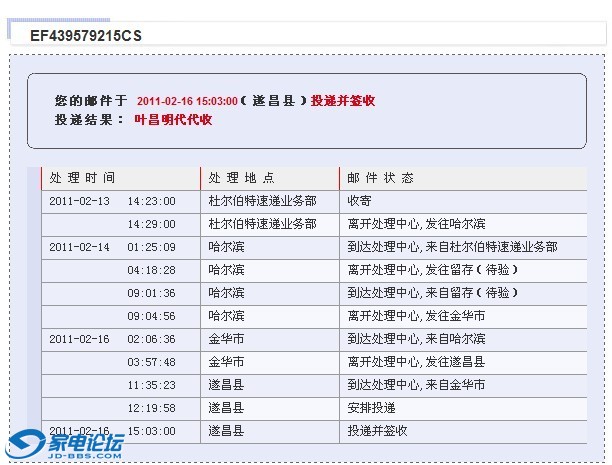Viewport: 612px width, 465px height.
Task: Click the 安排投递 status entry
Action: coord(371,408)
